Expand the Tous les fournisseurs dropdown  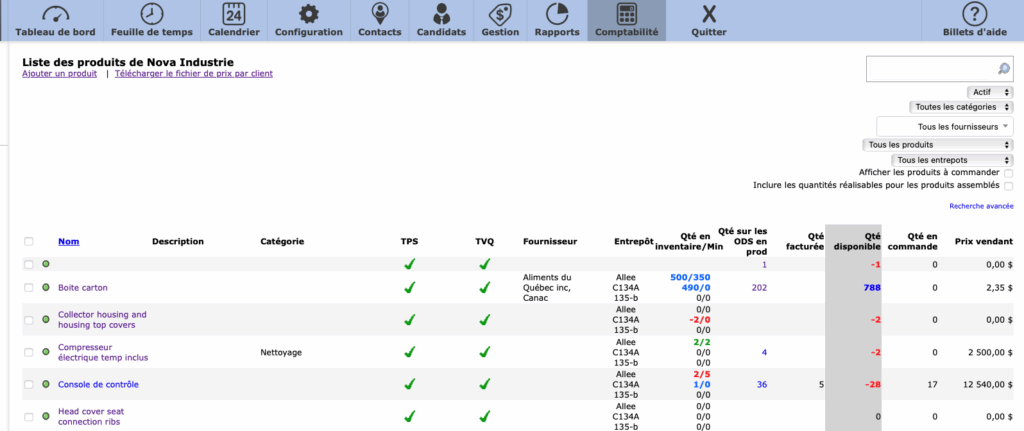(944, 126)
